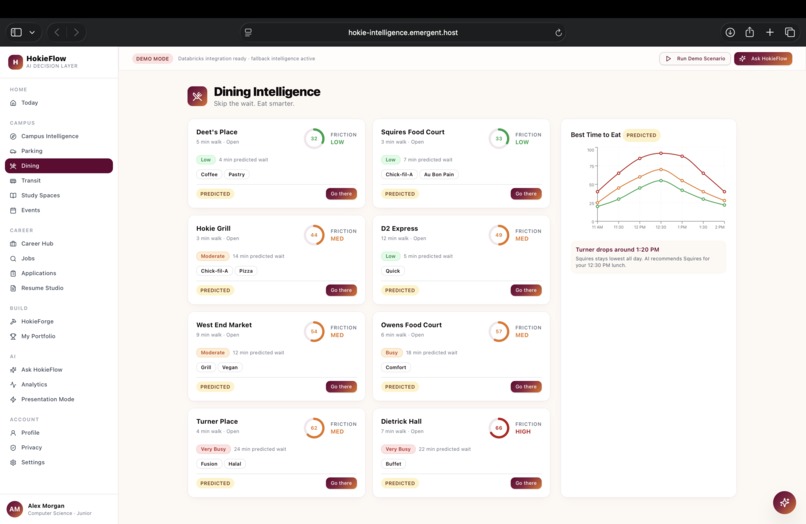The height and width of the screenshot is (524, 806).
Task: Click the page reader icon in address bar
Action: click(248, 32)
